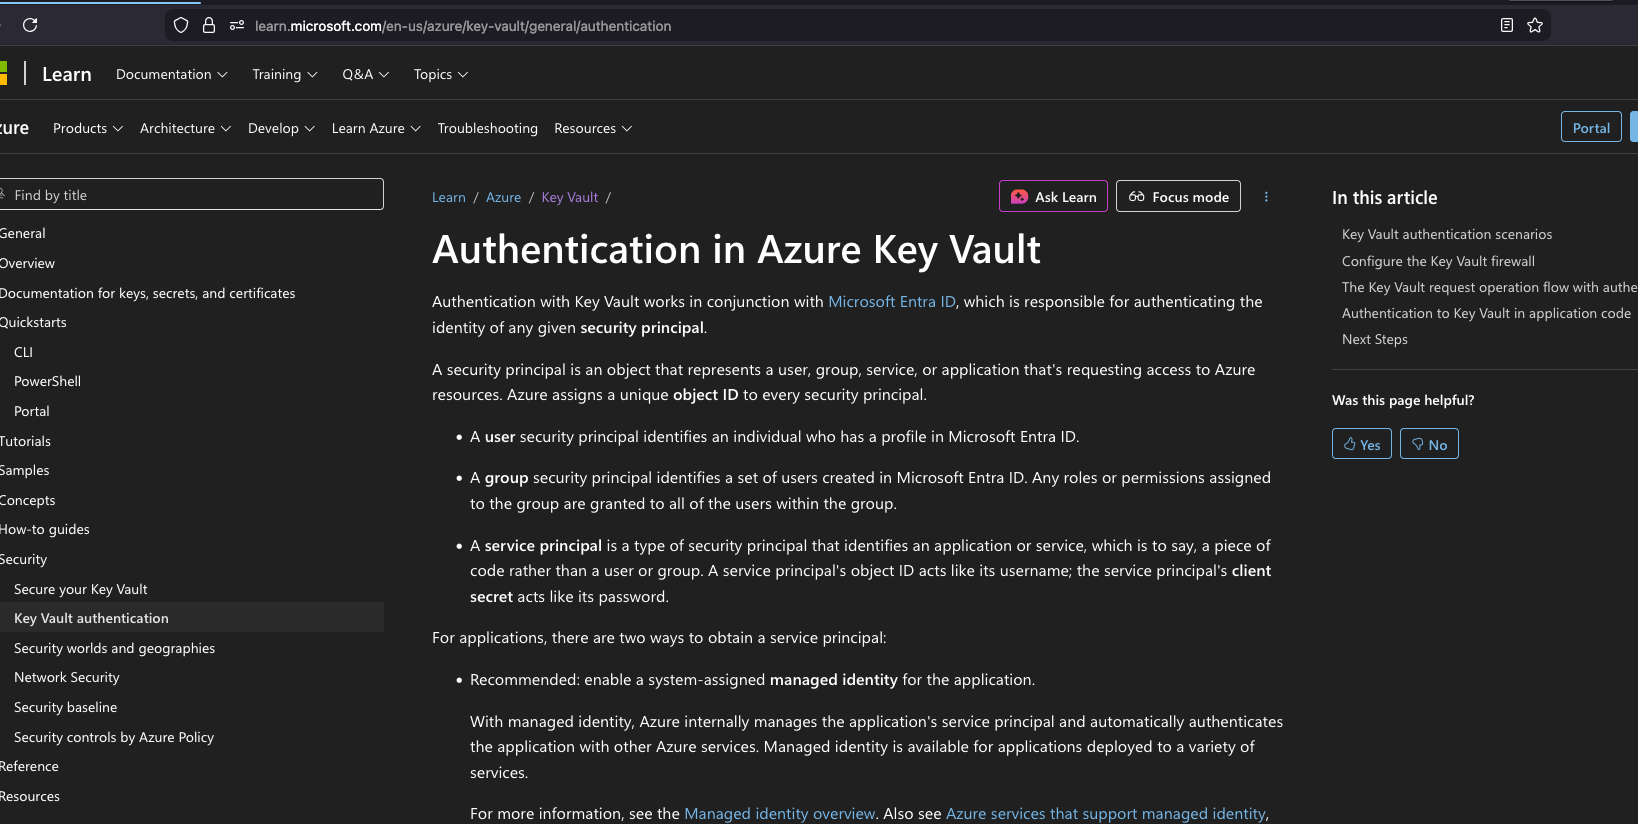Image resolution: width=1638 pixels, height=824 pixels.
Task: Open Security controls by Azure Policy
Action: click(x=114, y=737)
